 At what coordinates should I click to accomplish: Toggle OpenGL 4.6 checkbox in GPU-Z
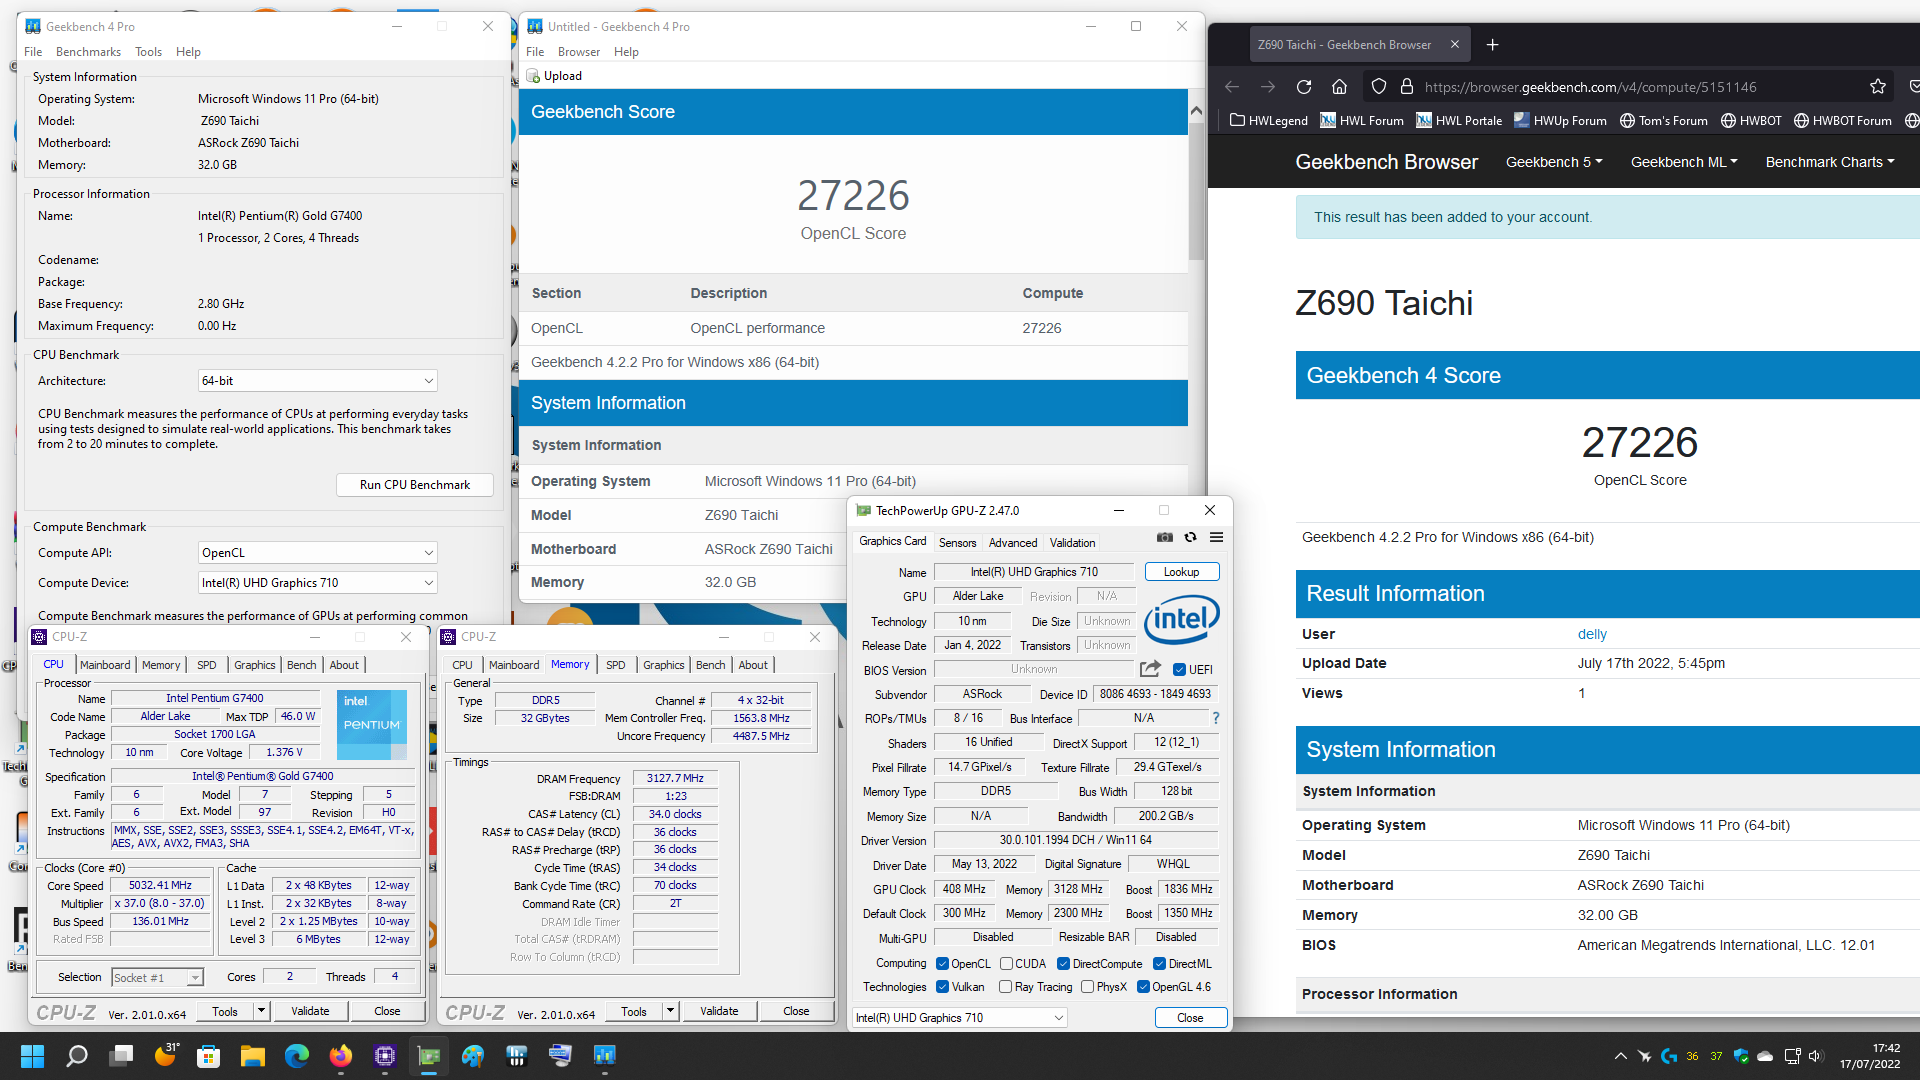1143,987
